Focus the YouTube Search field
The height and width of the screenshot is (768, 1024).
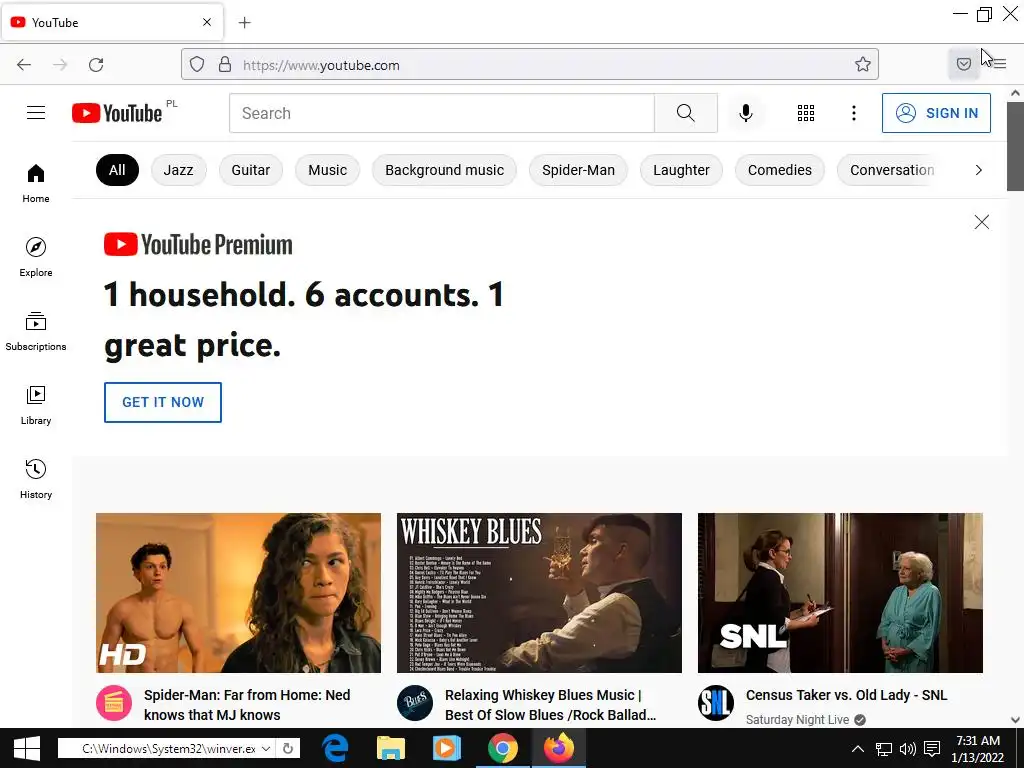tap(441, 113)
